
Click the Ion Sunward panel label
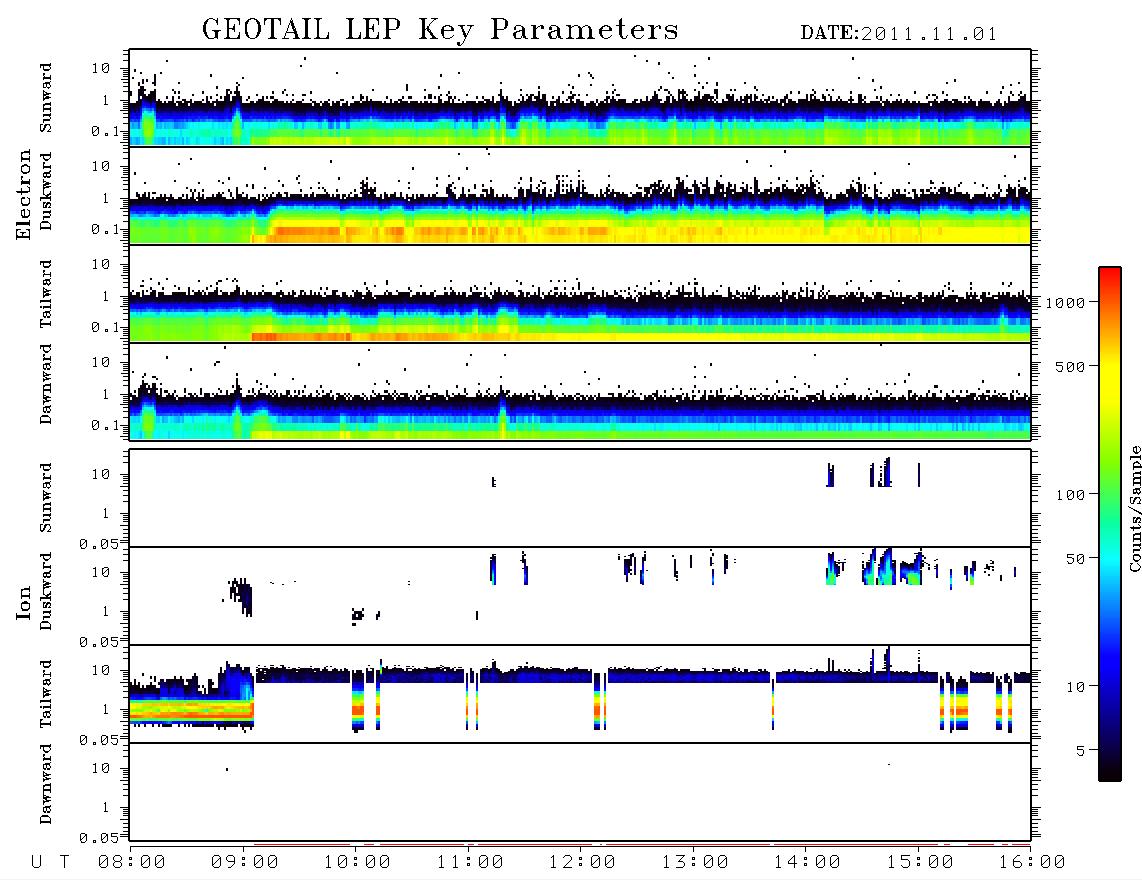pyautogui.click(x=46, y=497)
